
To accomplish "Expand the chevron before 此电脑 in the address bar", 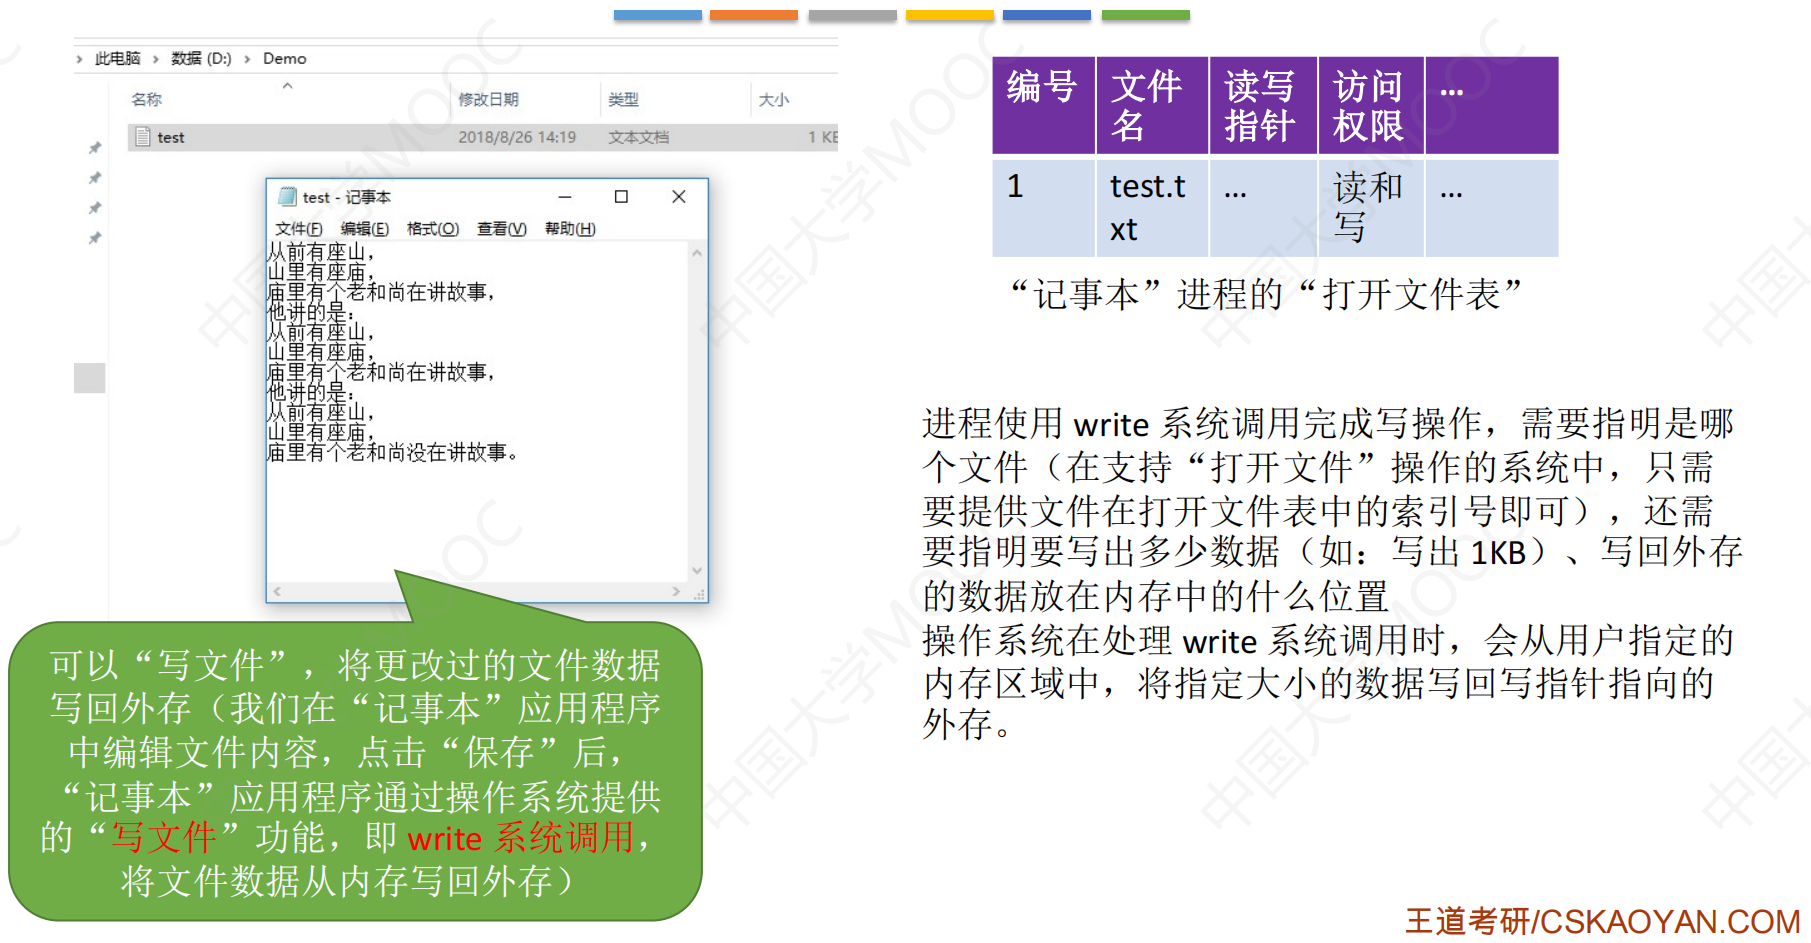I will 80,59.
